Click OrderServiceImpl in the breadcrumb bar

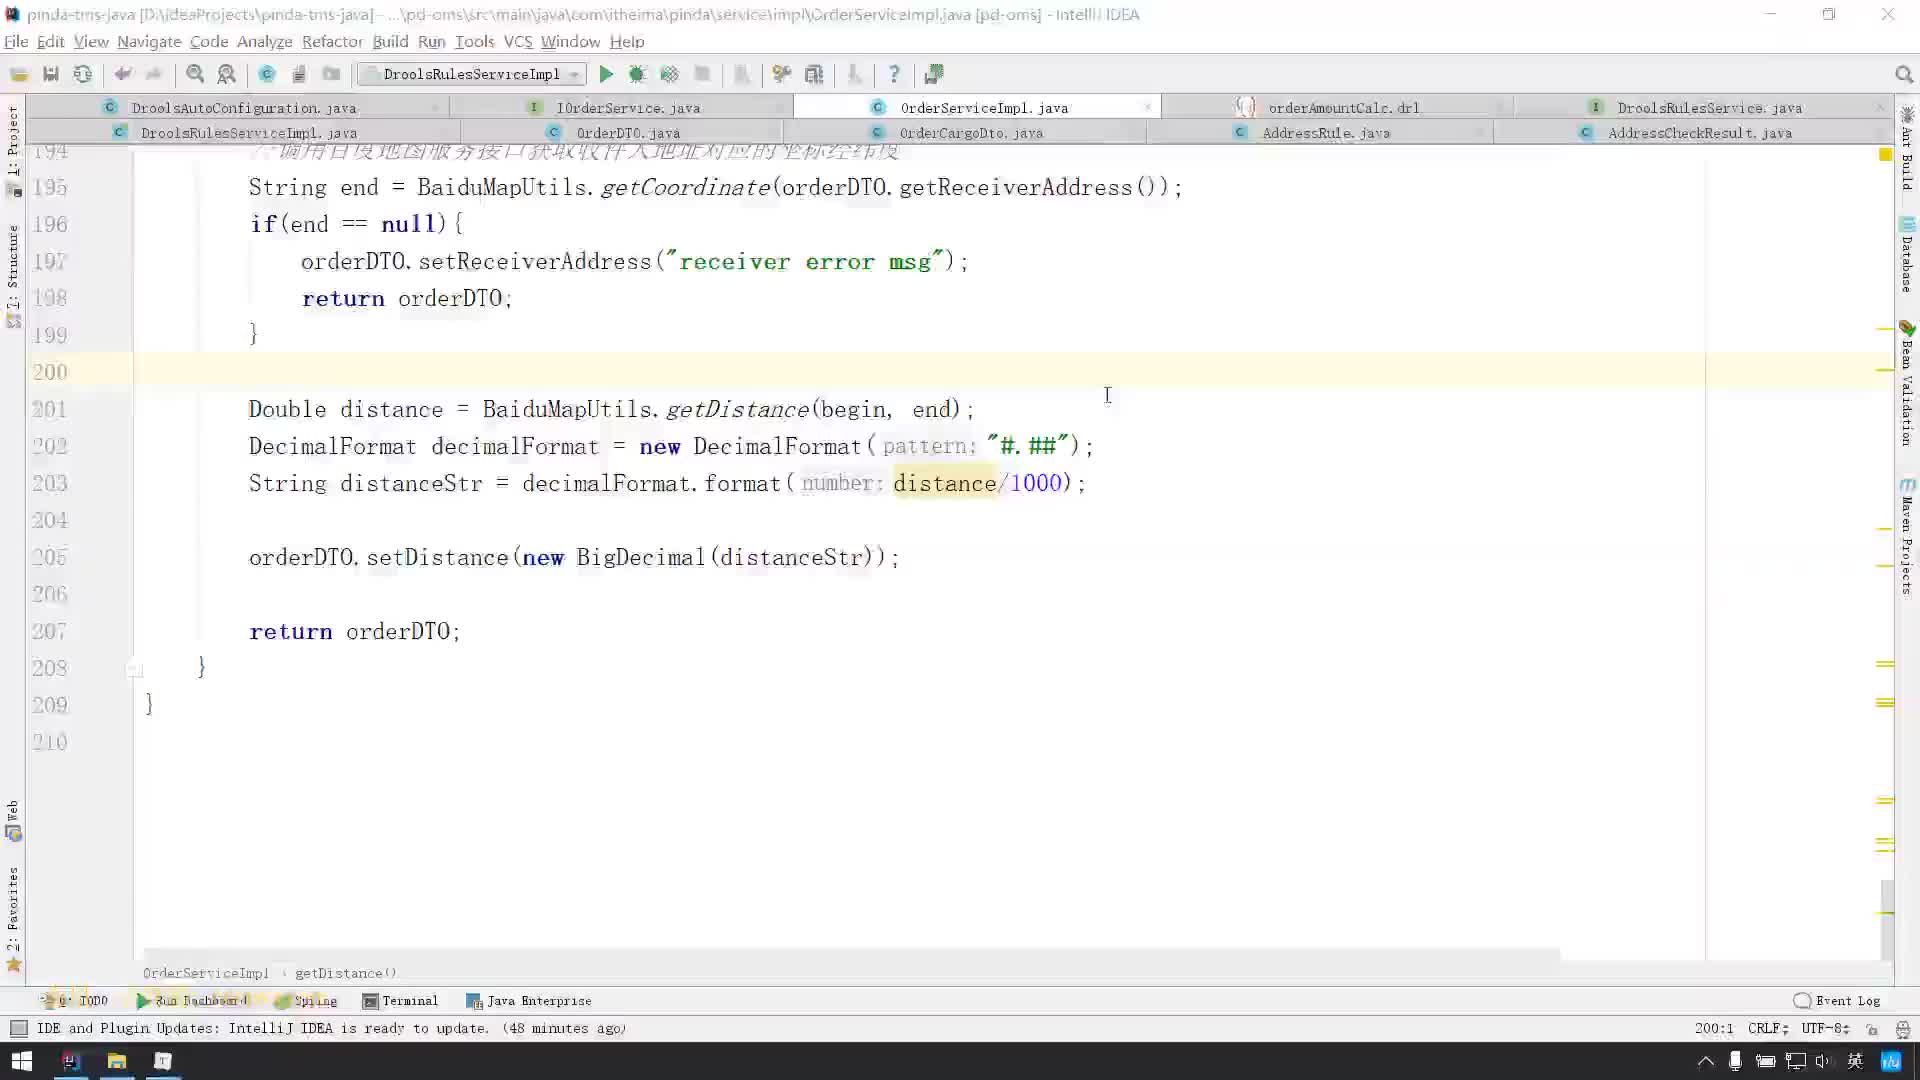205,973
